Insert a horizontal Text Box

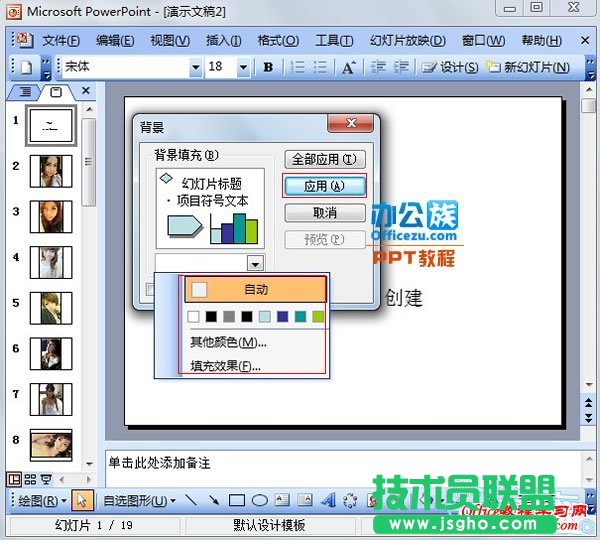pos(282,499)
